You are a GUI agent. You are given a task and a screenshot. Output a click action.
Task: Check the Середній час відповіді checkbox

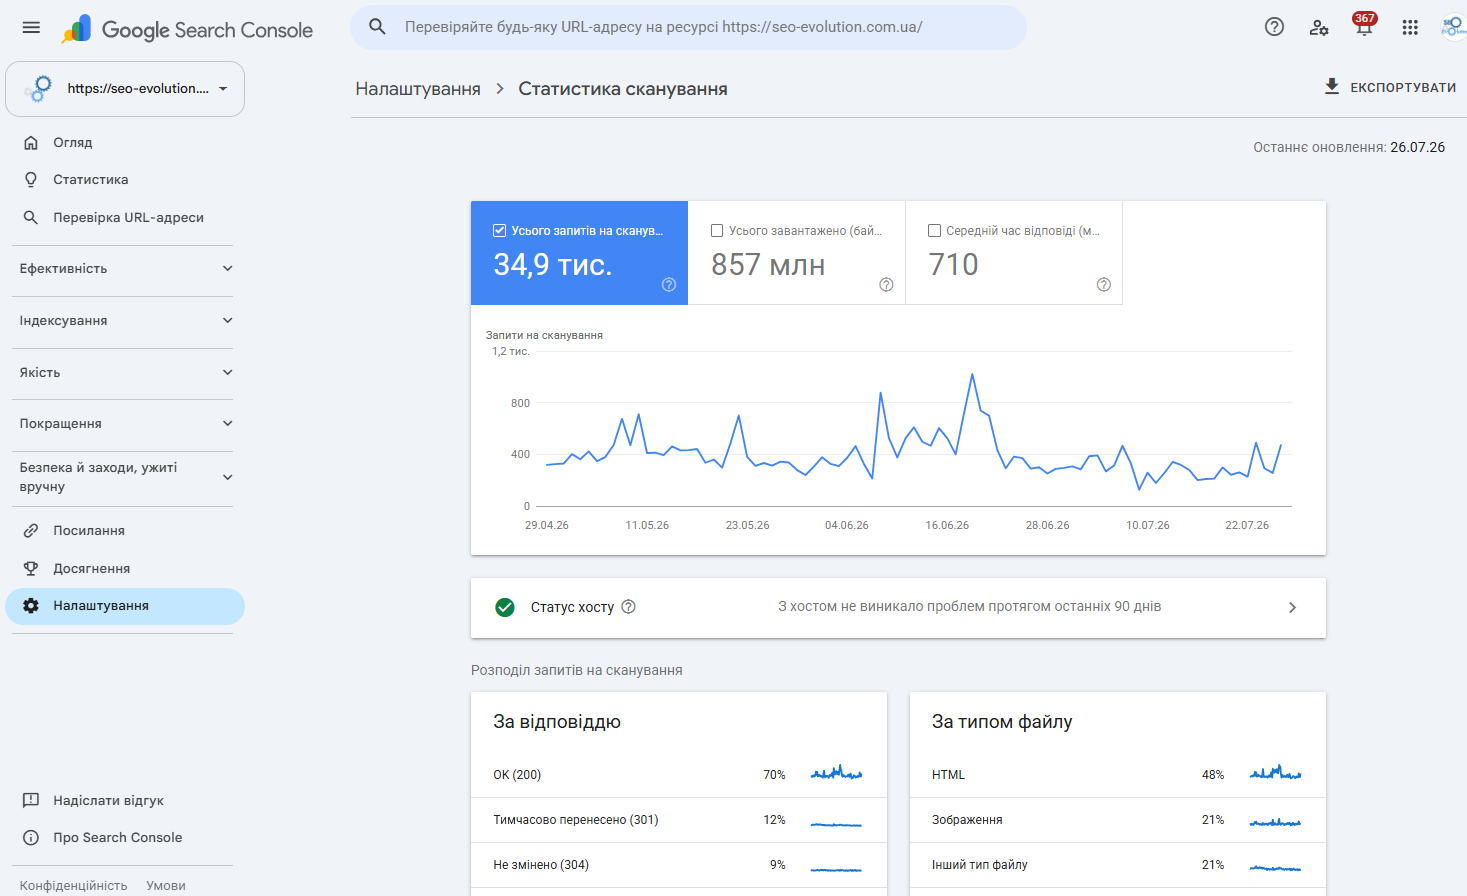(x=935, y=230)
